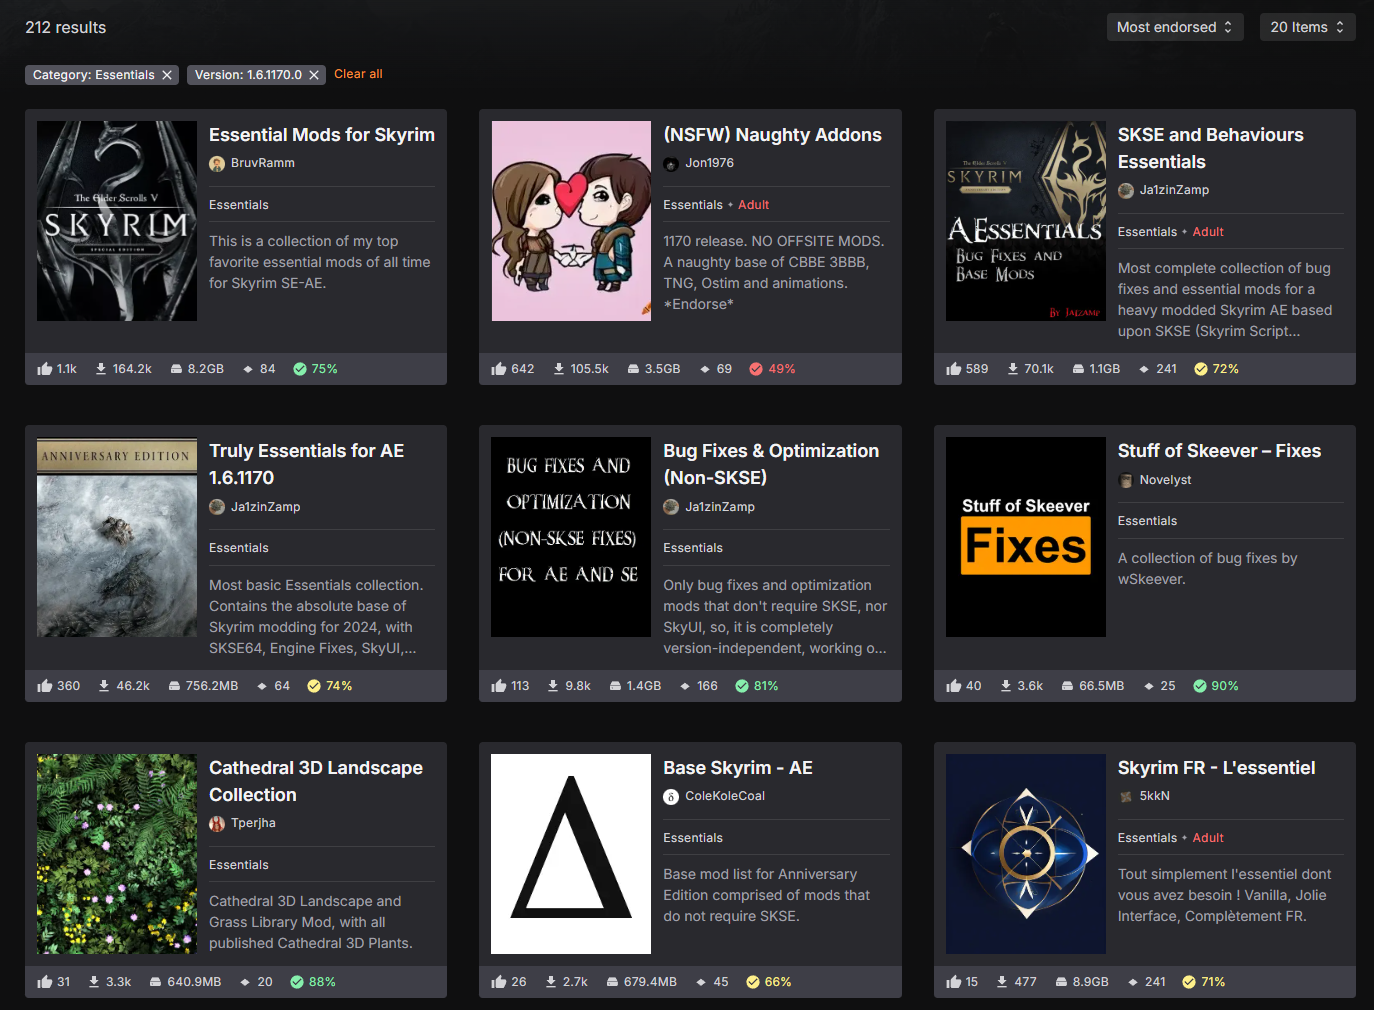This screenshot has height=1010, width=1374.
Task: Click the Adult tag on Naughty Addons
Action: pyautogui.click(x=754, y=205)
